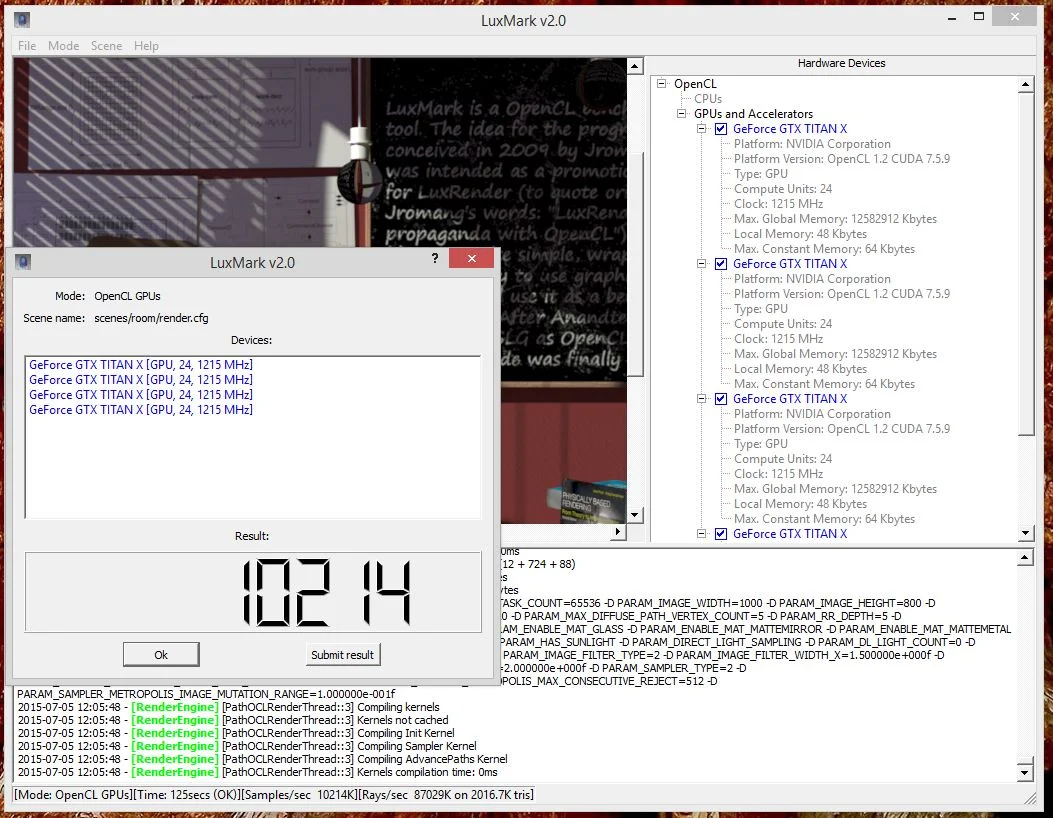The width and height of the screenshot is (1053, 818).
Task: Click the 10214 result display
Action: [x=253, y=592]
